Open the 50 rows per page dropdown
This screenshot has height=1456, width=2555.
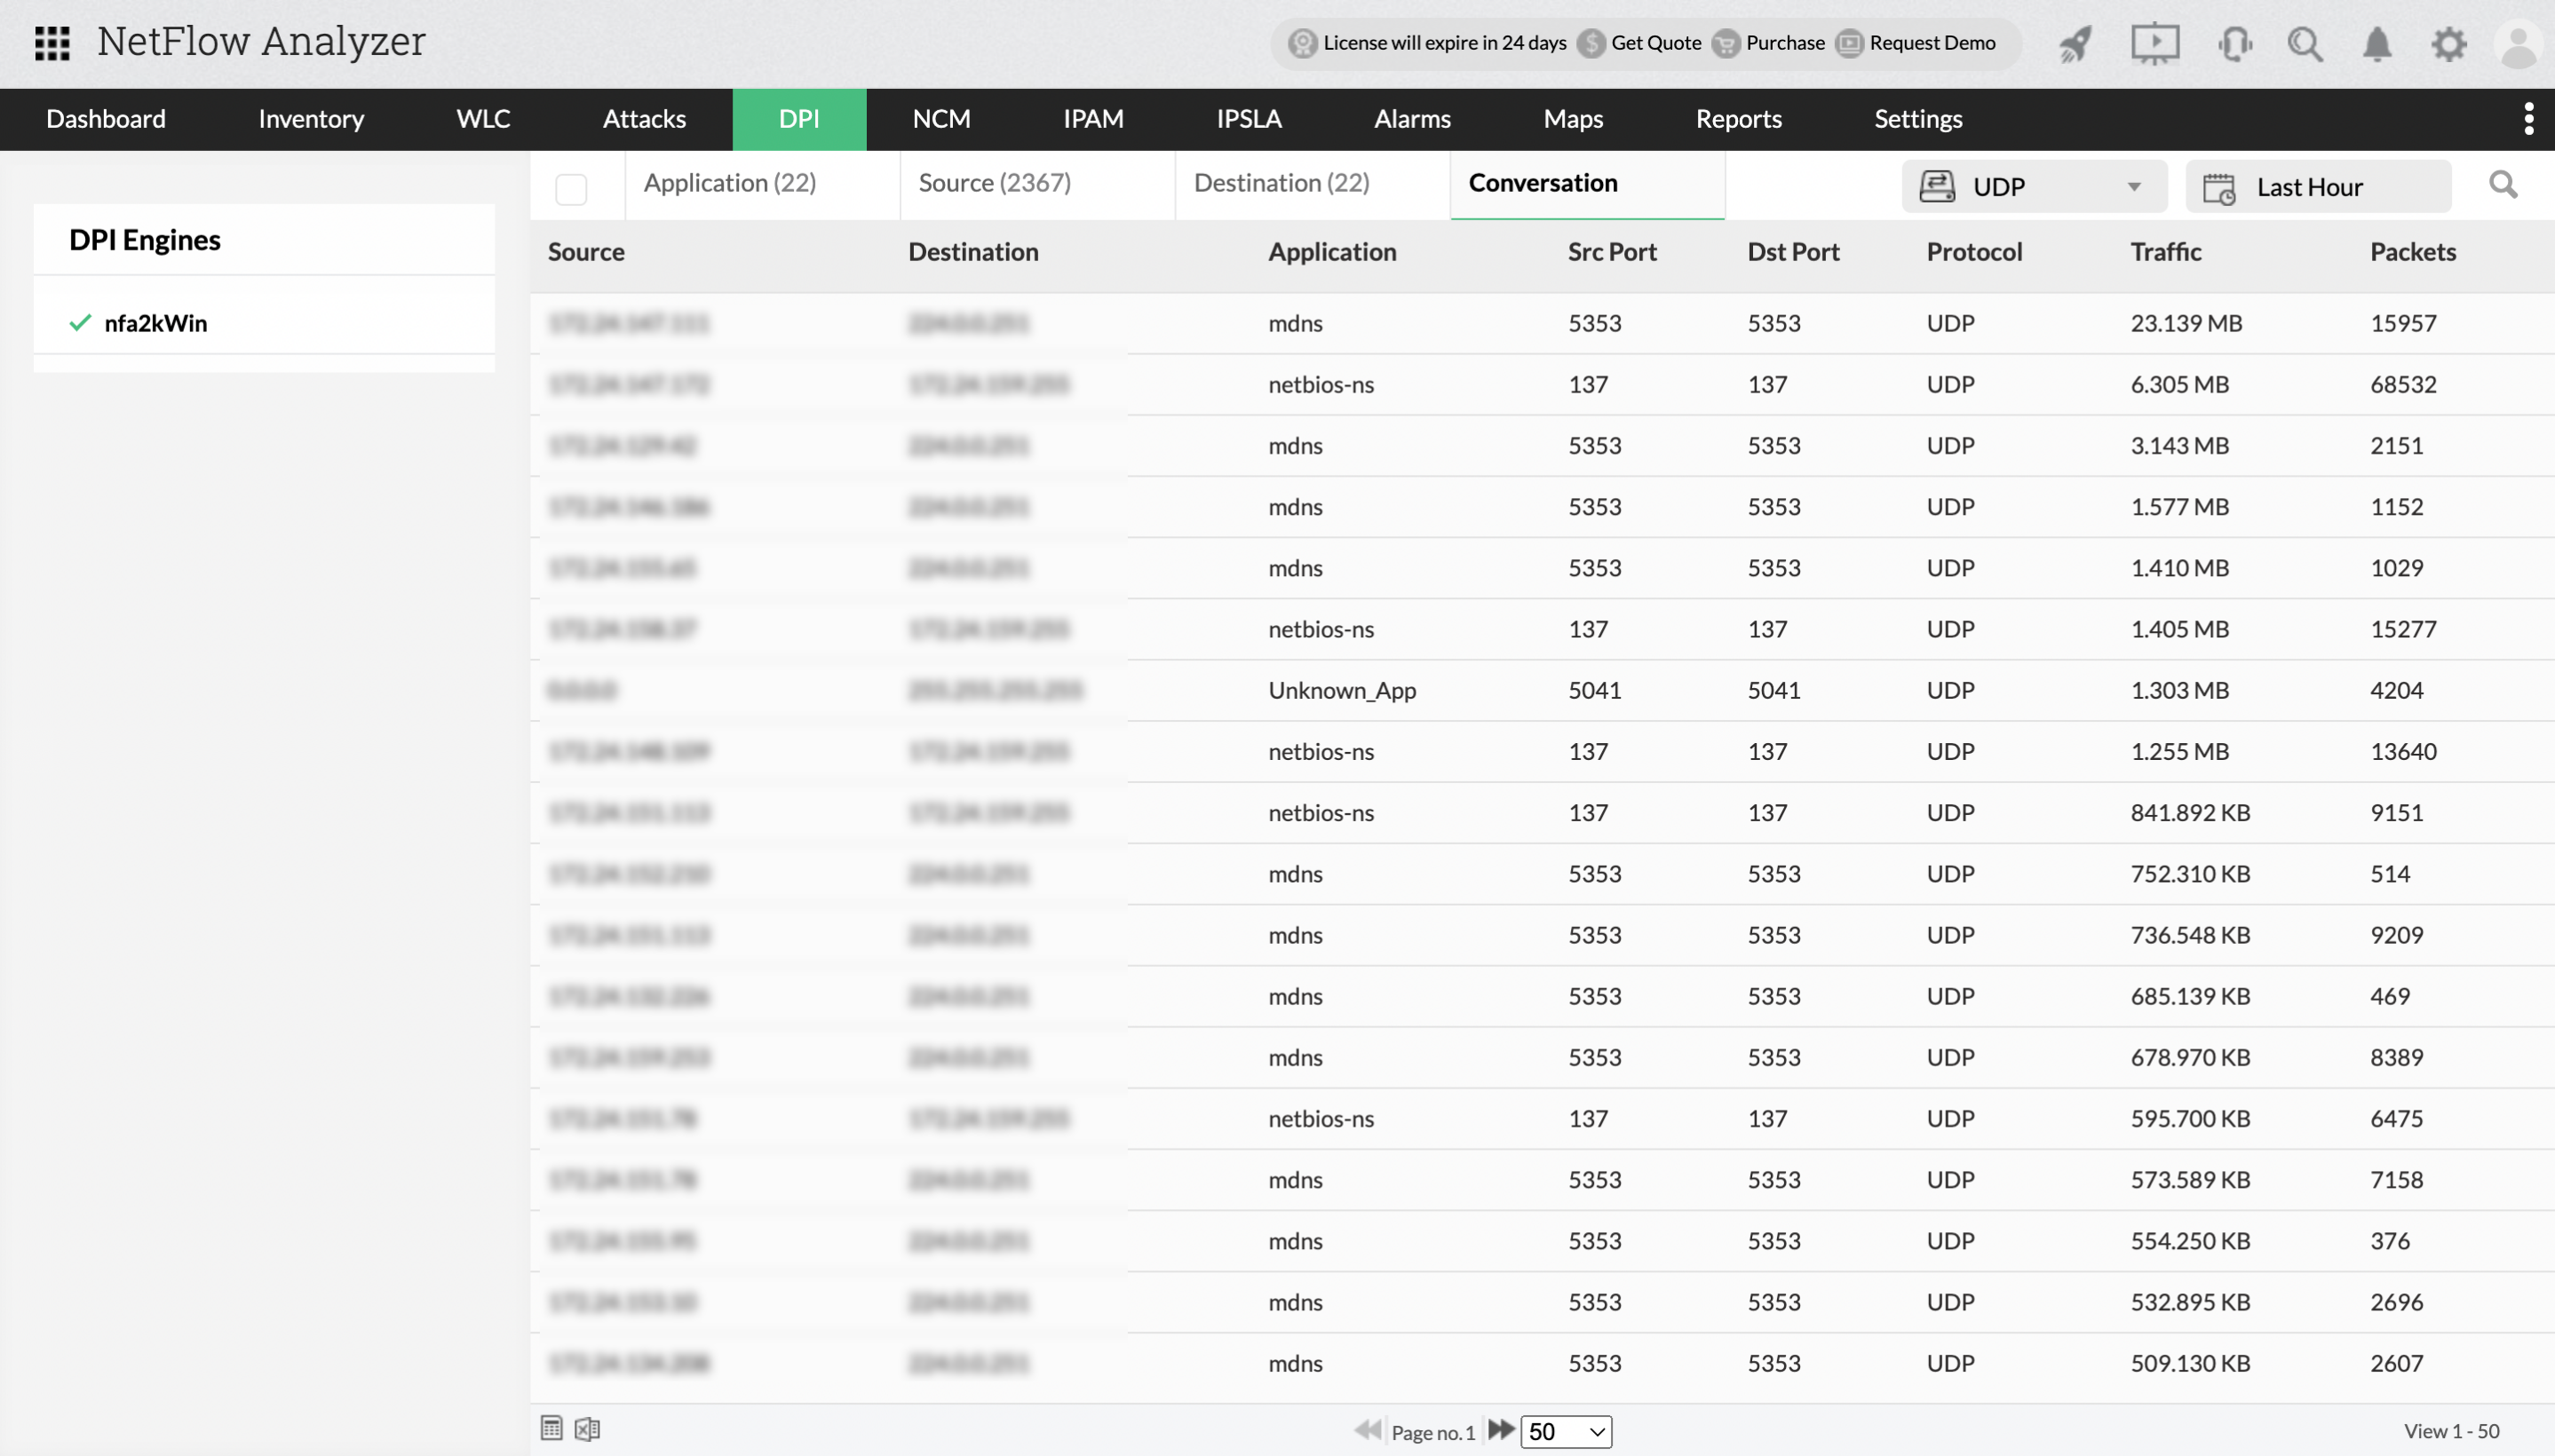[1565, 1431]
